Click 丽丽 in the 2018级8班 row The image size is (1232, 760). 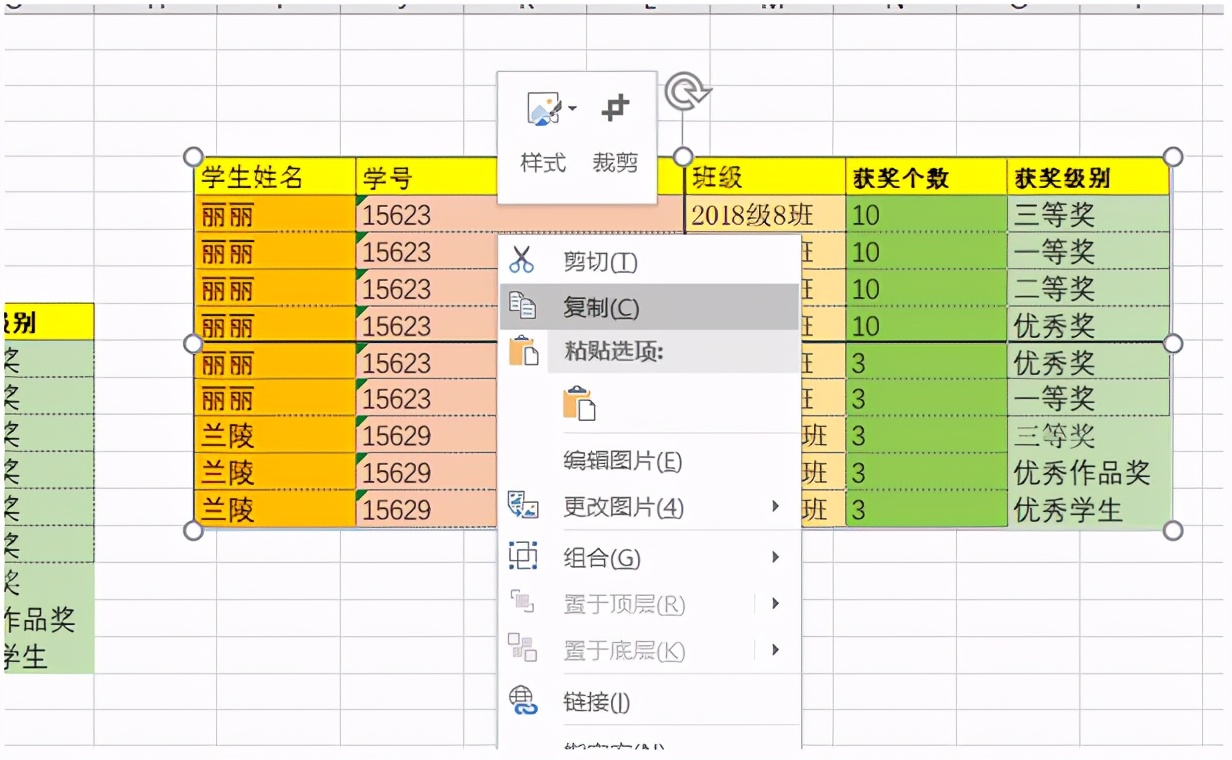276,214
